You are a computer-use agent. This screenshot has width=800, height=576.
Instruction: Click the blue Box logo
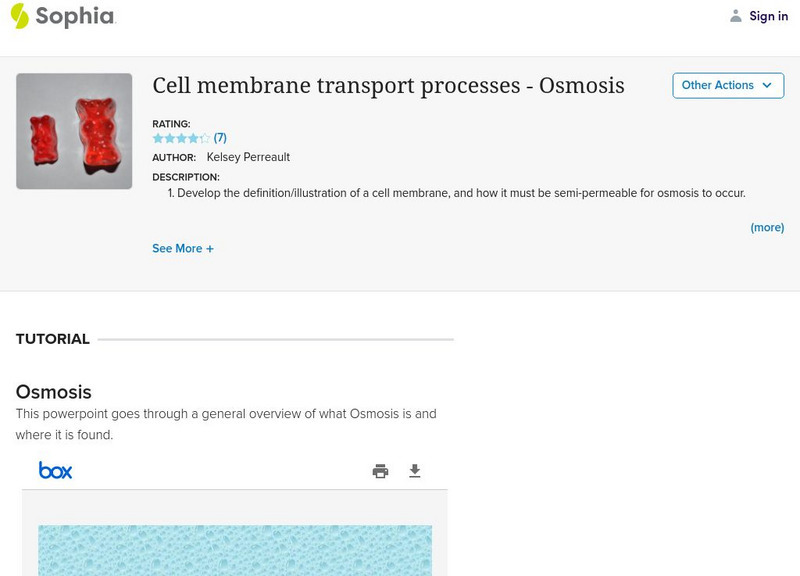pos(55,470)
